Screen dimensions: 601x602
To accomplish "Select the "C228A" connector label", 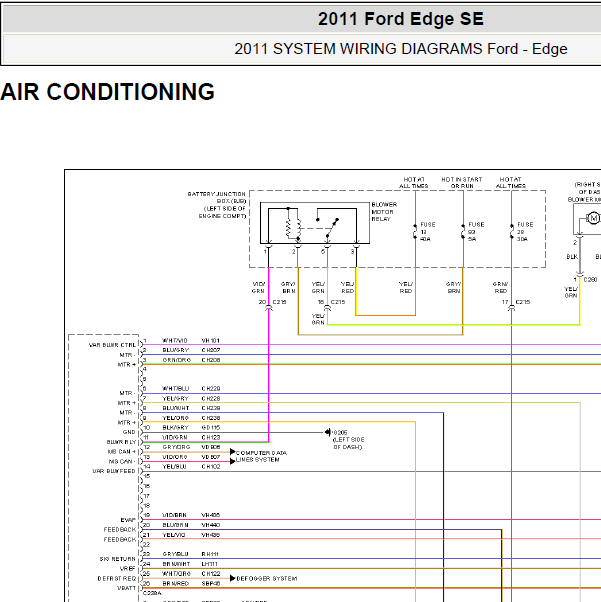I will pyautogui.click(x=152, y=593).
